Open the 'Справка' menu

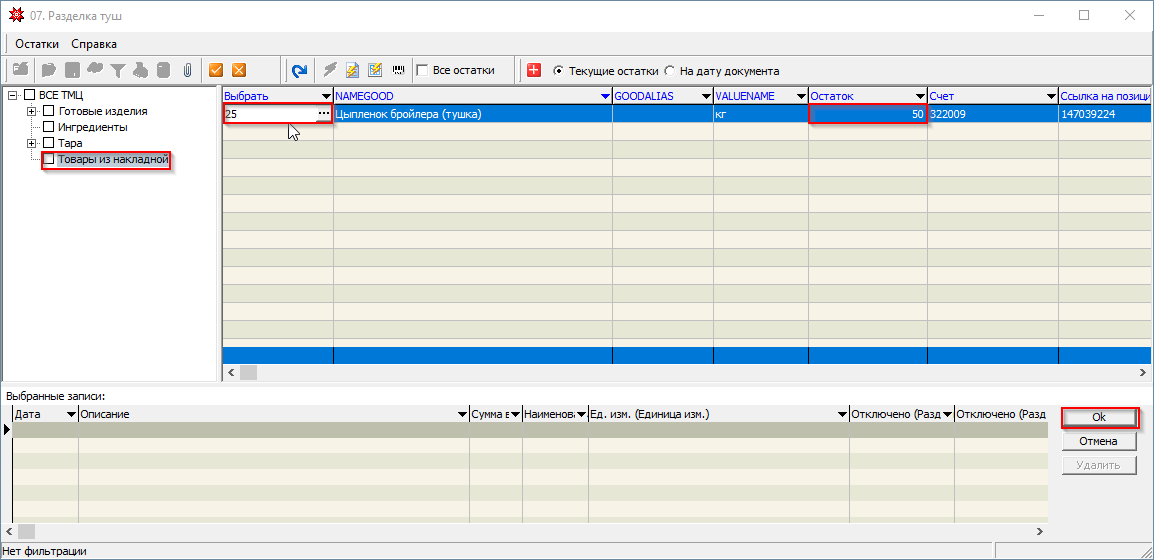94,44
